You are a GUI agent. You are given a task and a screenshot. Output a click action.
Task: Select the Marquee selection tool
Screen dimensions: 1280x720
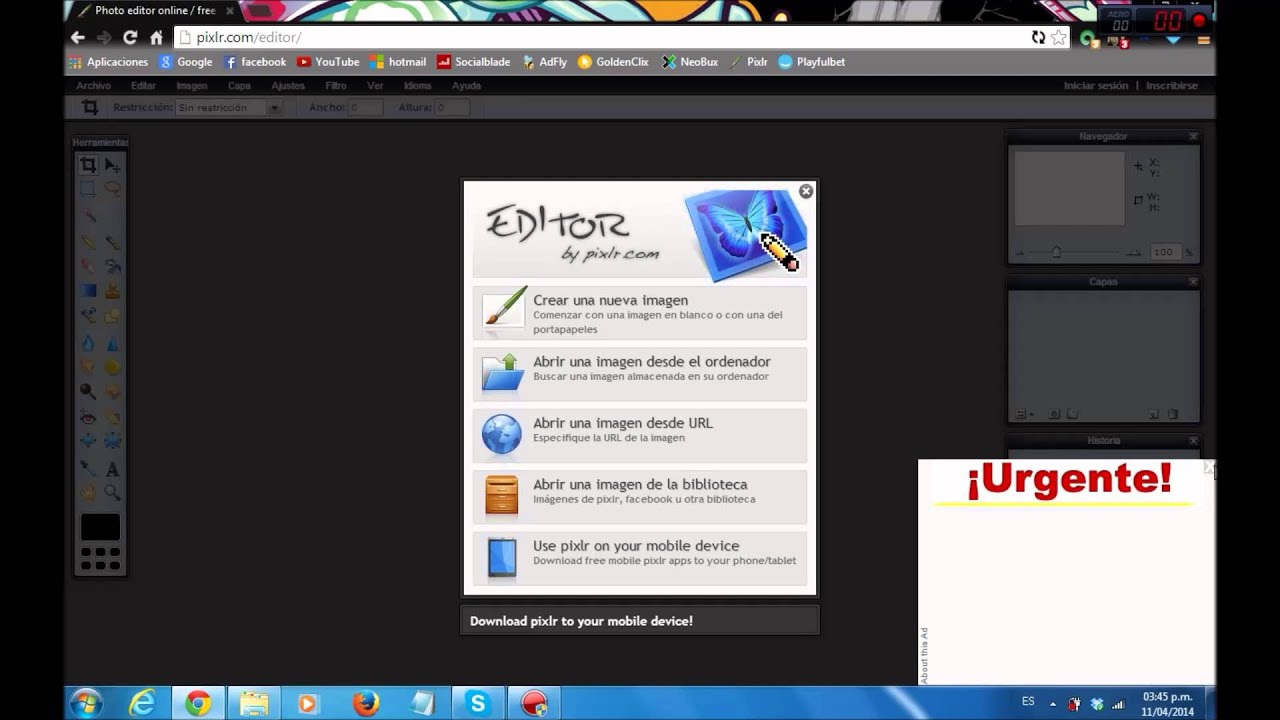[x=88, y=189]
